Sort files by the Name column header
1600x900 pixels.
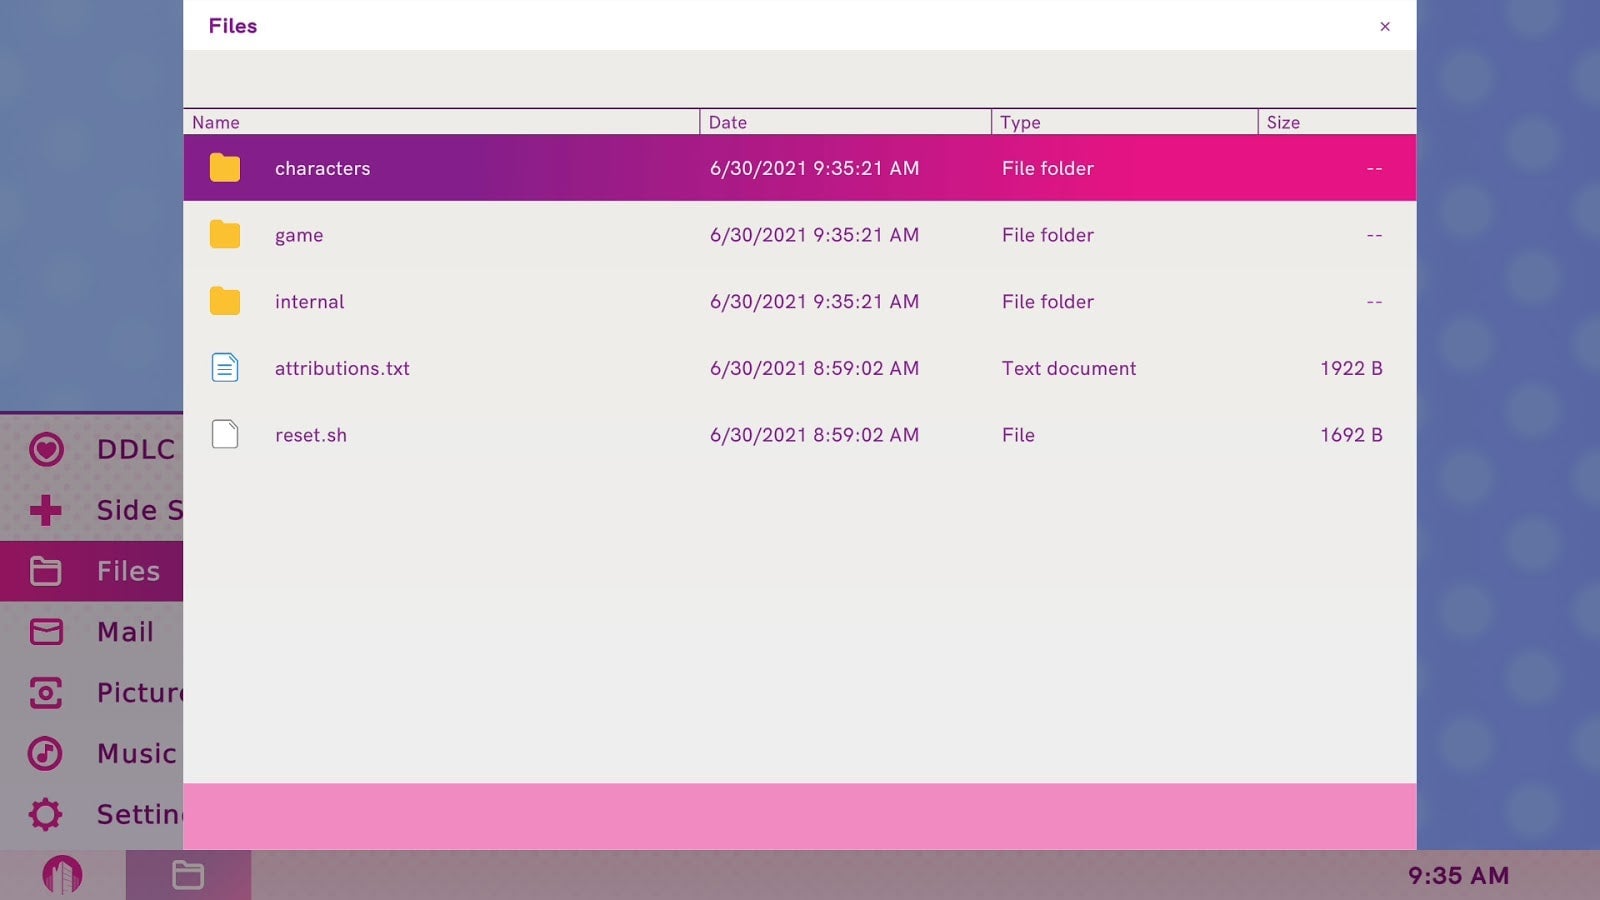[x=216, y=122]
